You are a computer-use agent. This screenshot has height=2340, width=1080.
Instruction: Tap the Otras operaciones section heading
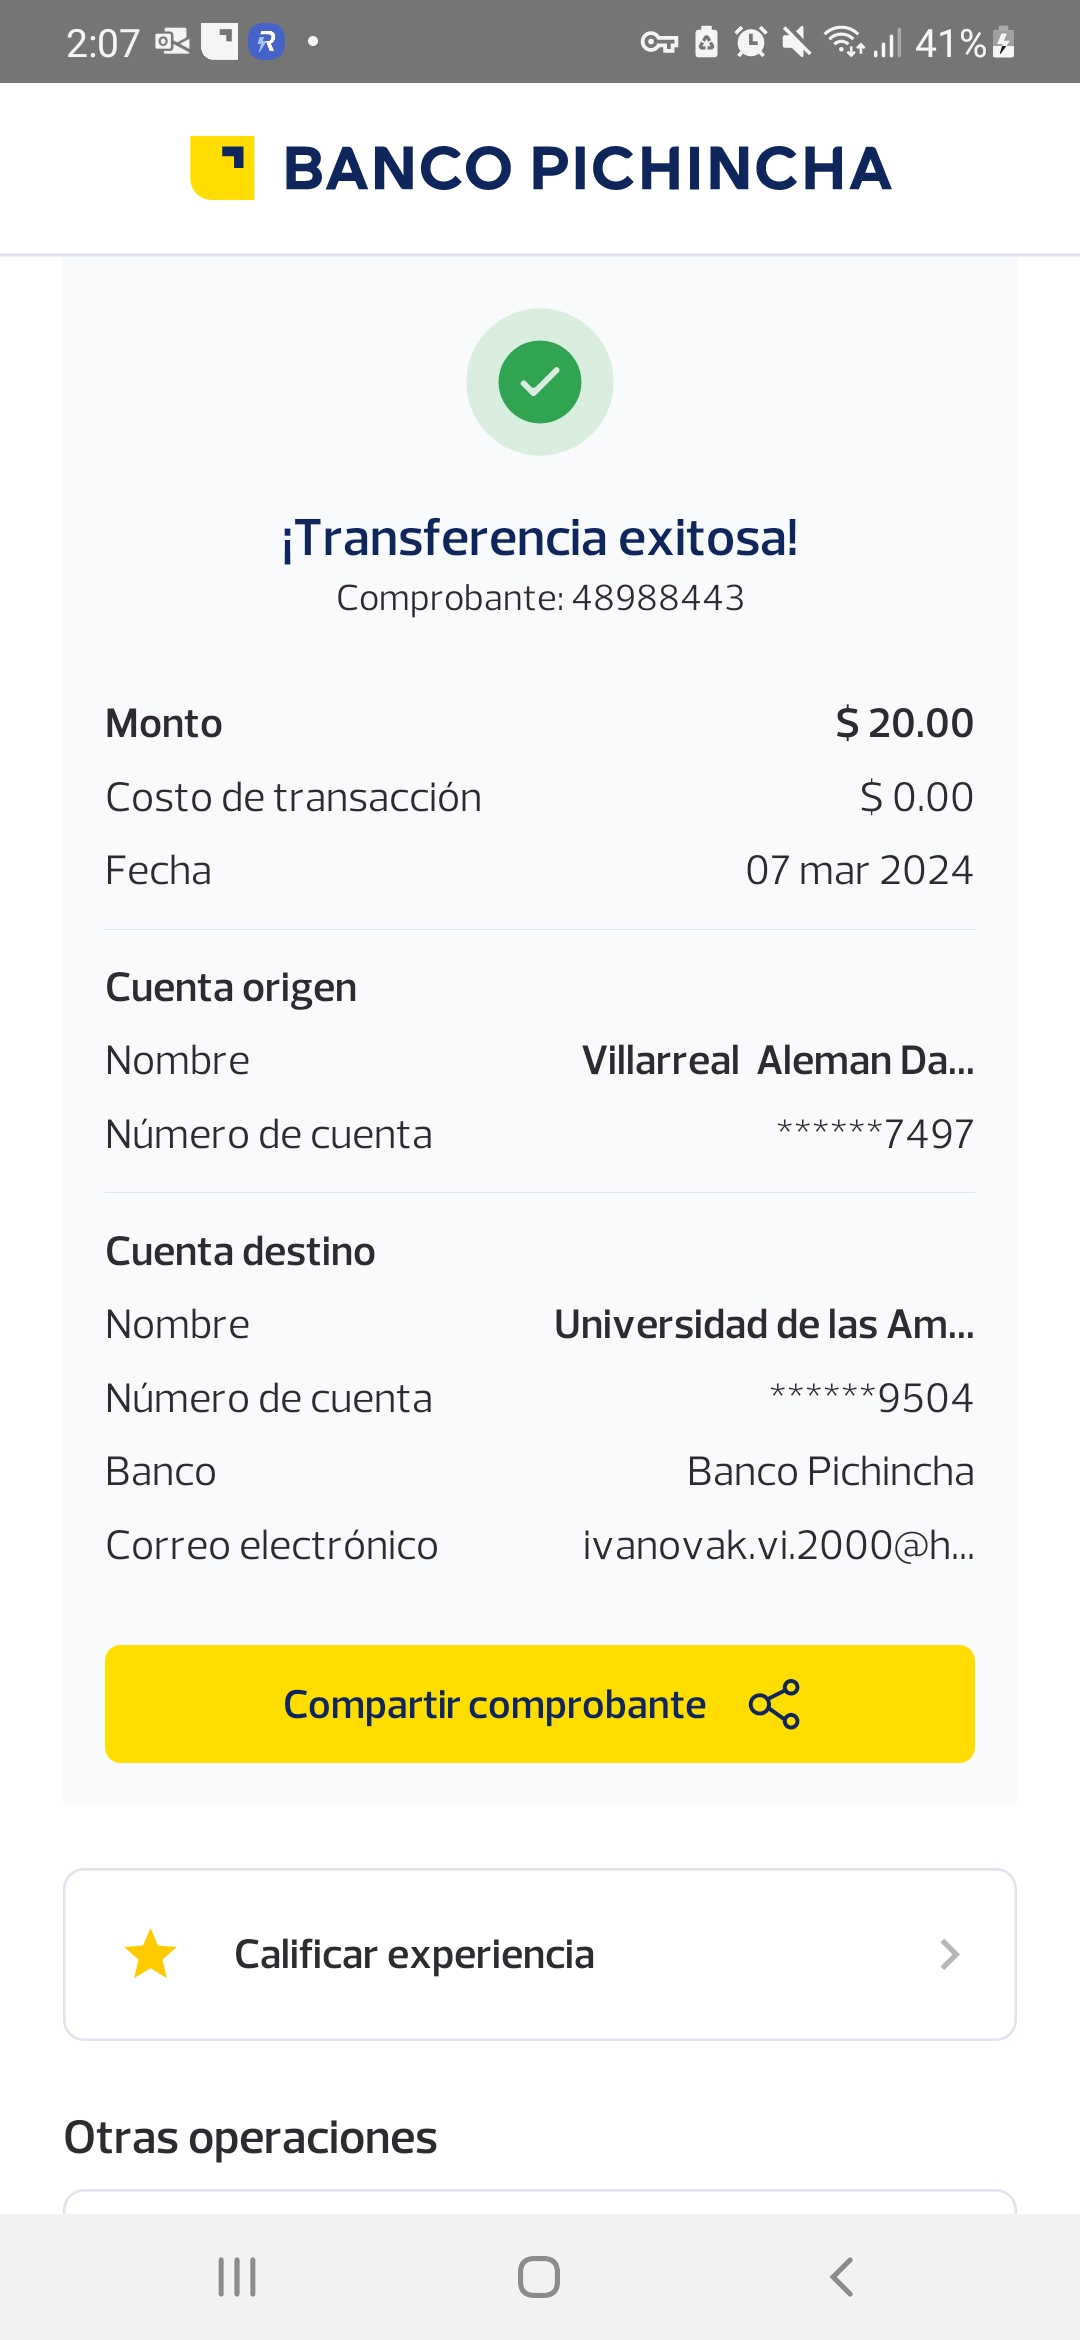coord(251,2138)
